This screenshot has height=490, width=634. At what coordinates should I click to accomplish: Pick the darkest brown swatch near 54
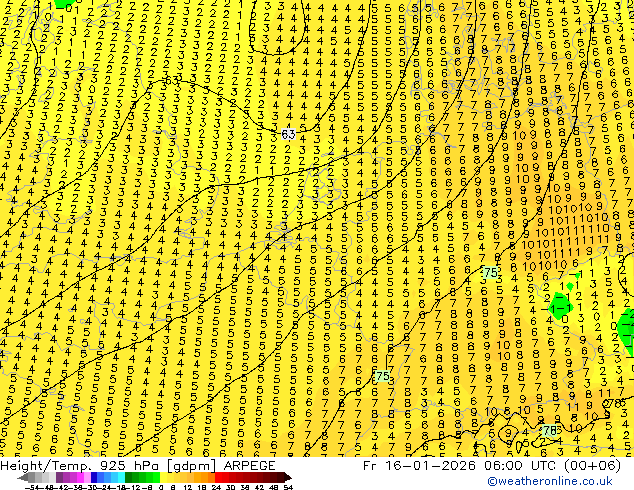point(281,477)
